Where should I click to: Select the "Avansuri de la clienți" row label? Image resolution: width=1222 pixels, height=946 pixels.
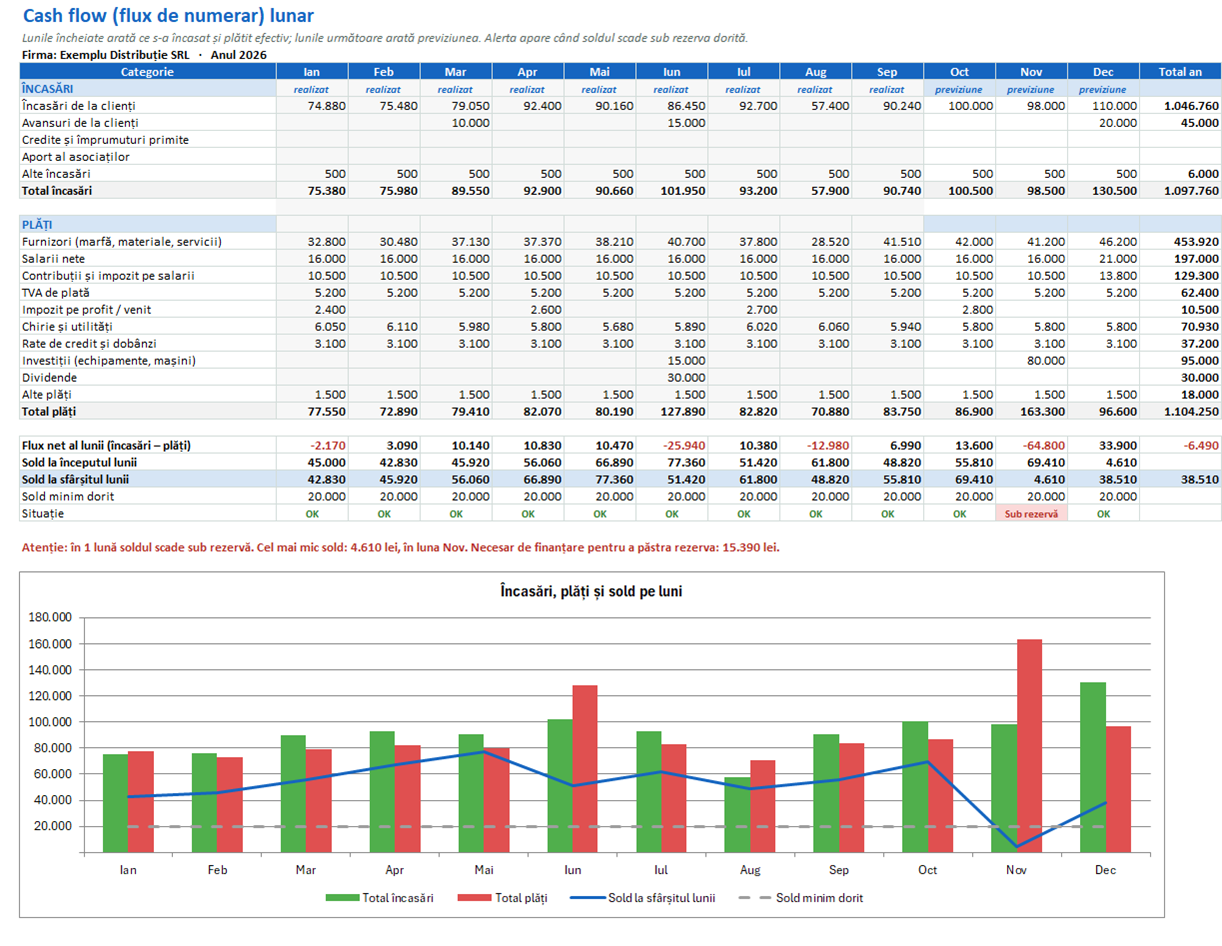tap(80, 122)
